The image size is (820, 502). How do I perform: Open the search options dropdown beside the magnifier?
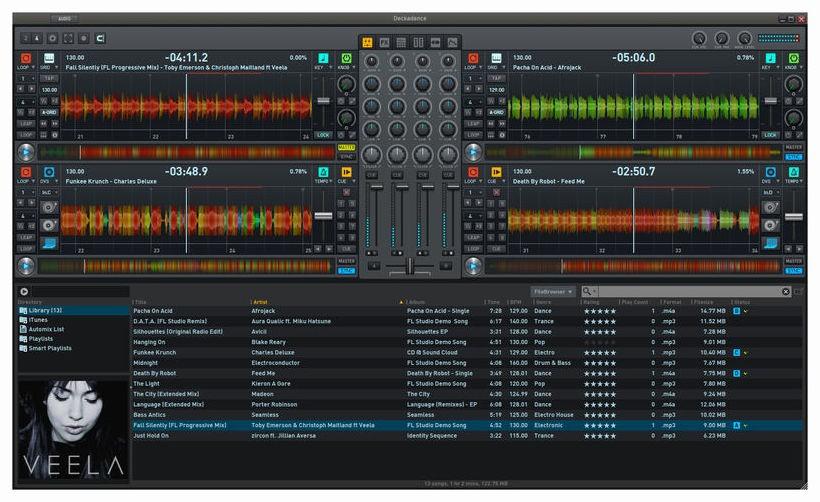594,292
